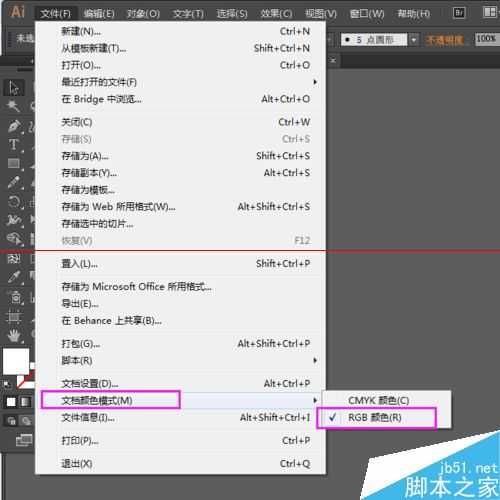
Task: Choose 存储副本(Y)... menu entry
Action: tap(180, 173)
